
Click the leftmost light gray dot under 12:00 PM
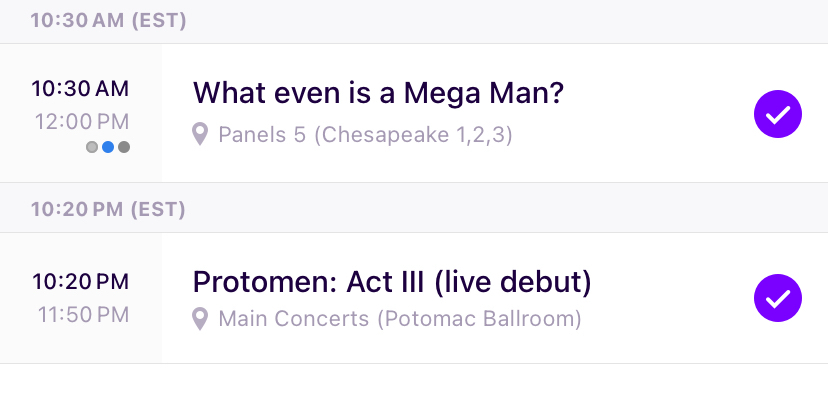92,147
